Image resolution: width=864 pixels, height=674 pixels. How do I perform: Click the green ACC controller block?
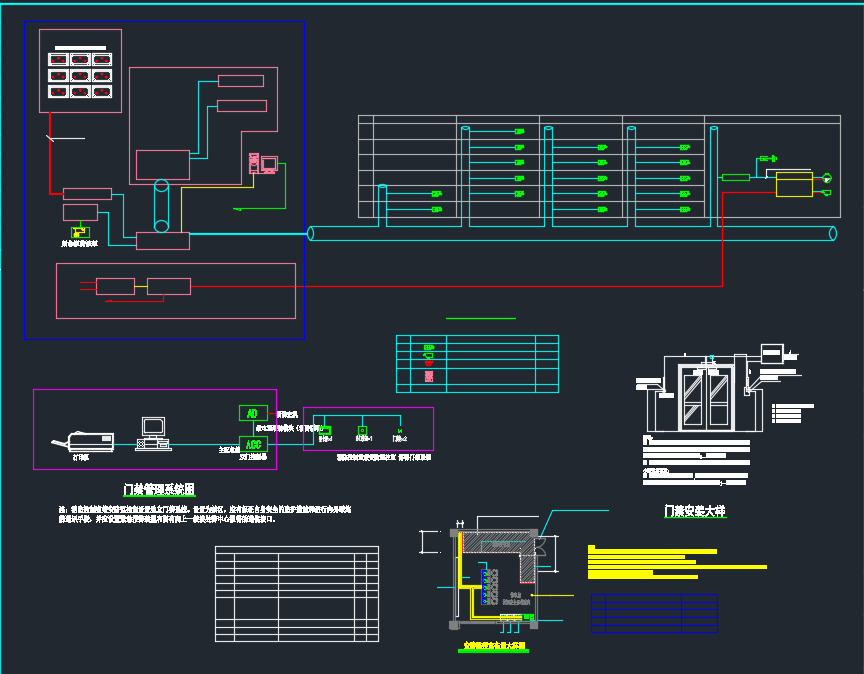(x=253, y=444)
